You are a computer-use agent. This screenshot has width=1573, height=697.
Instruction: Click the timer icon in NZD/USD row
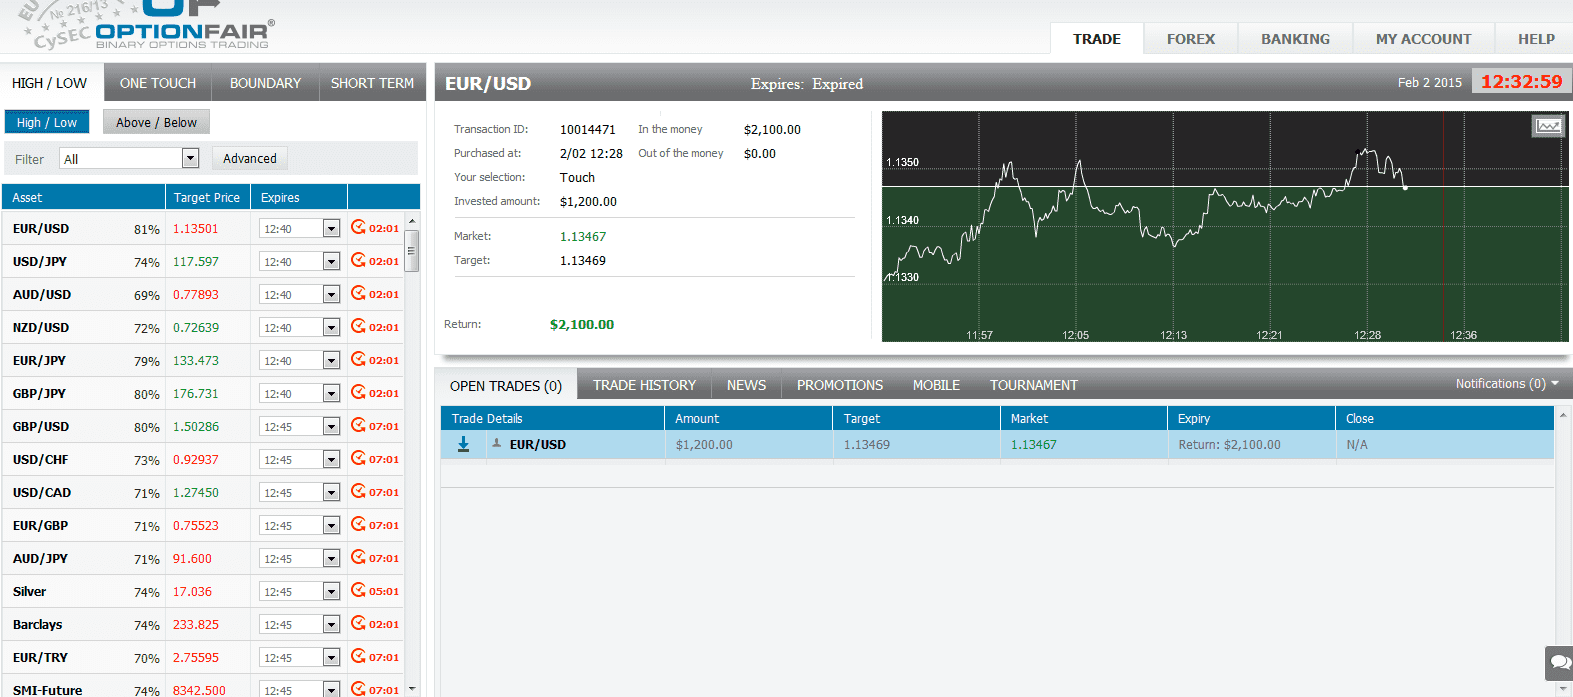click(x=358, y=326)
